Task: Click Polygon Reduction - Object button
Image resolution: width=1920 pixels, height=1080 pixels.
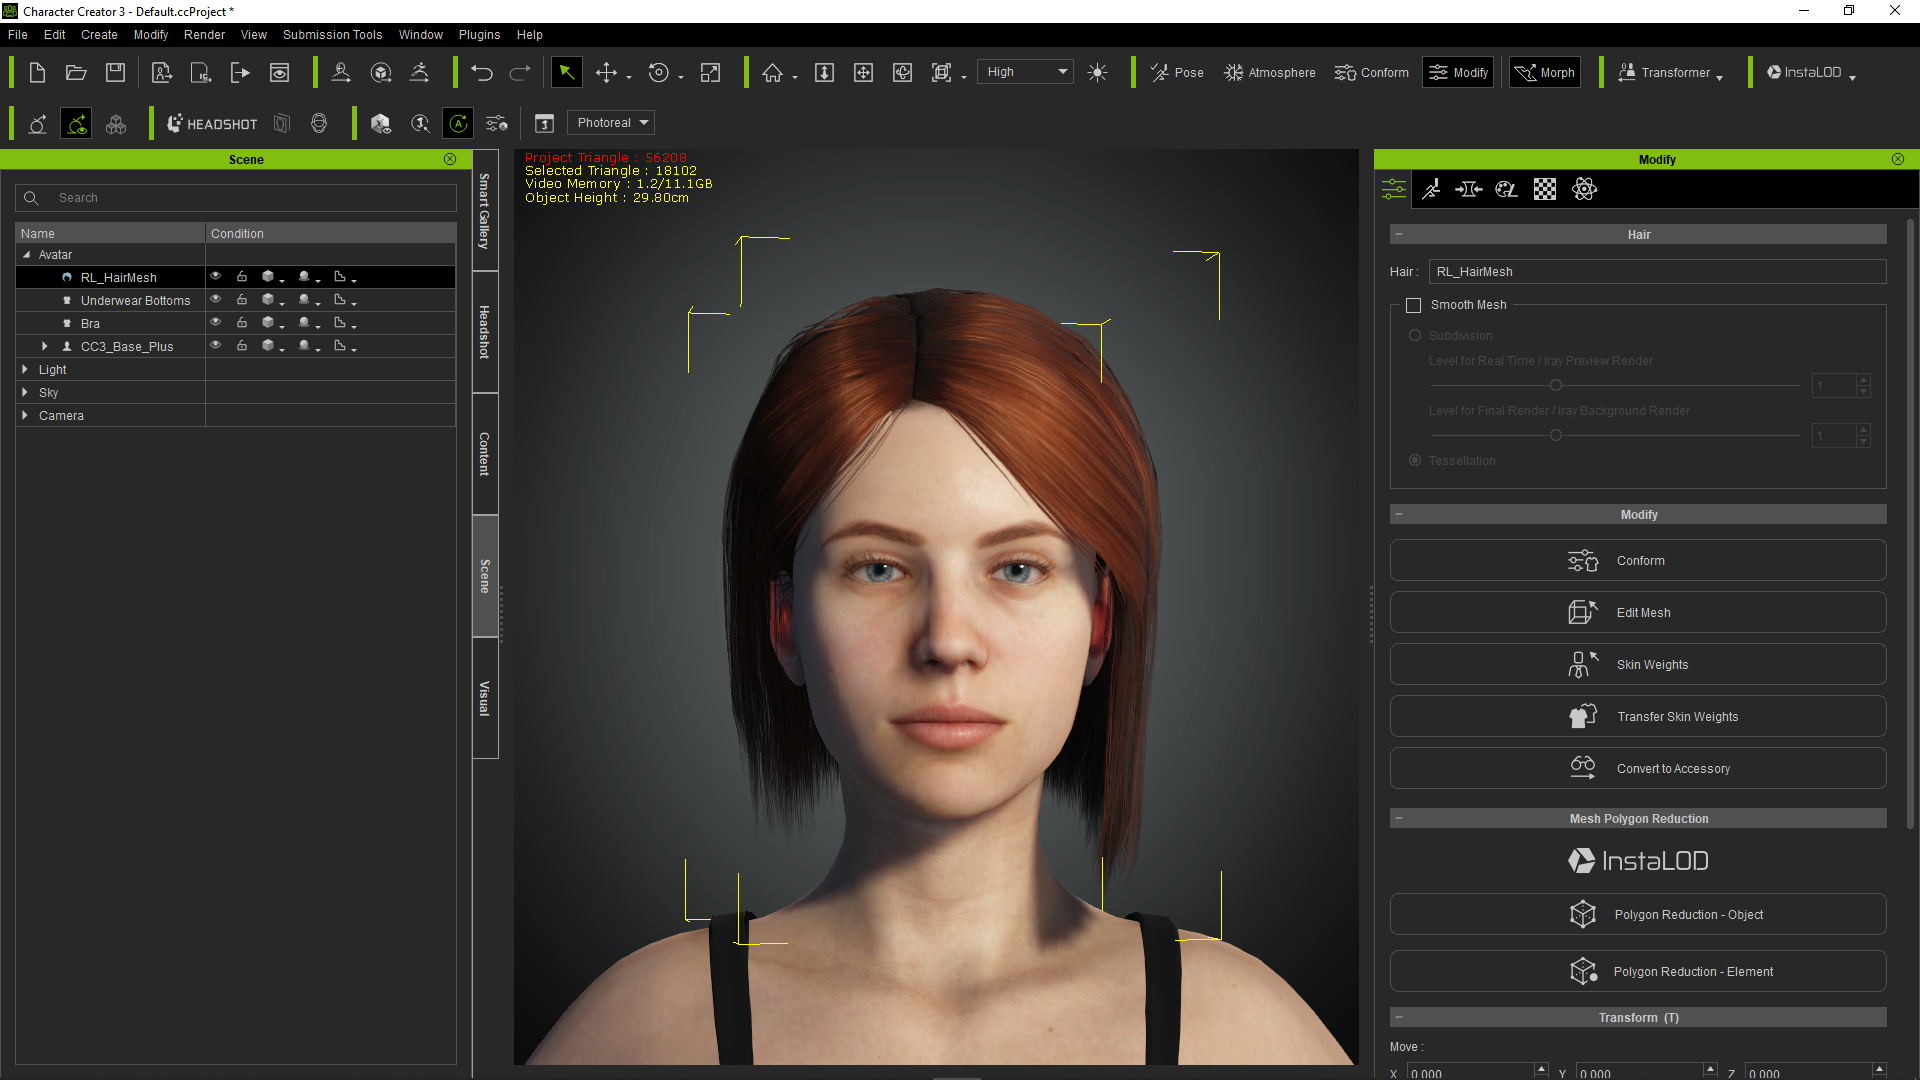Action: (x=1638, y=914)
